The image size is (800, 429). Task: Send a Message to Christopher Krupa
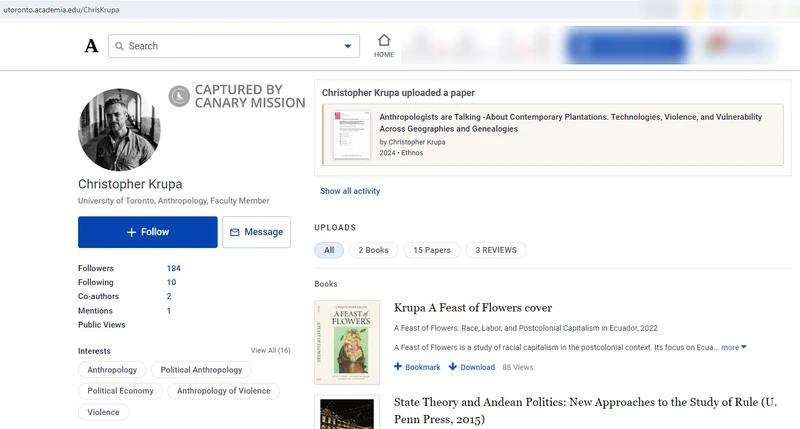pos(257,232)
